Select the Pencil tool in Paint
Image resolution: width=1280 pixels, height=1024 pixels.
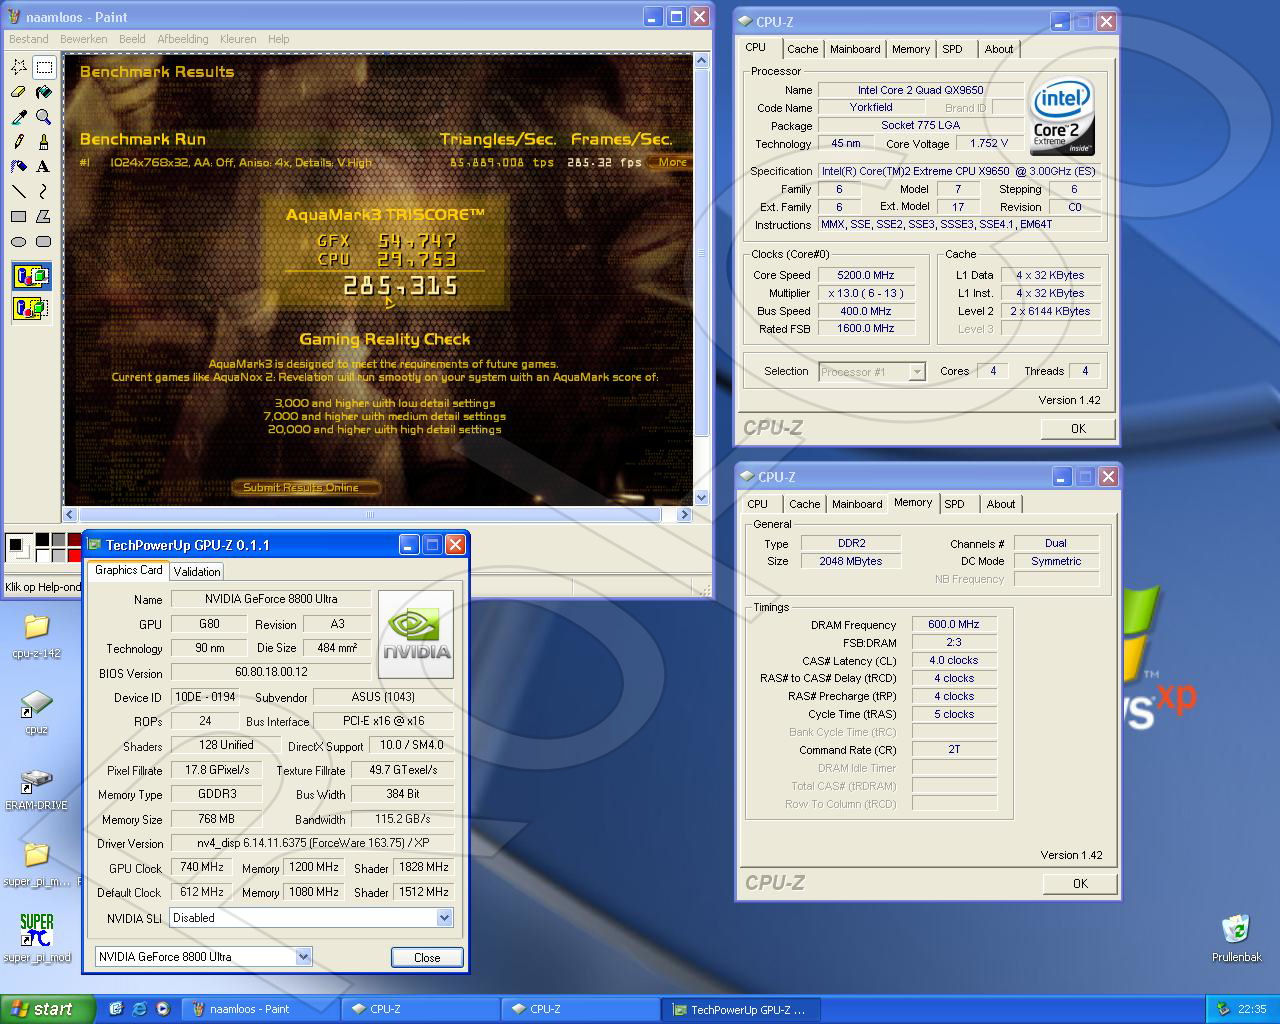coord(19,142)
